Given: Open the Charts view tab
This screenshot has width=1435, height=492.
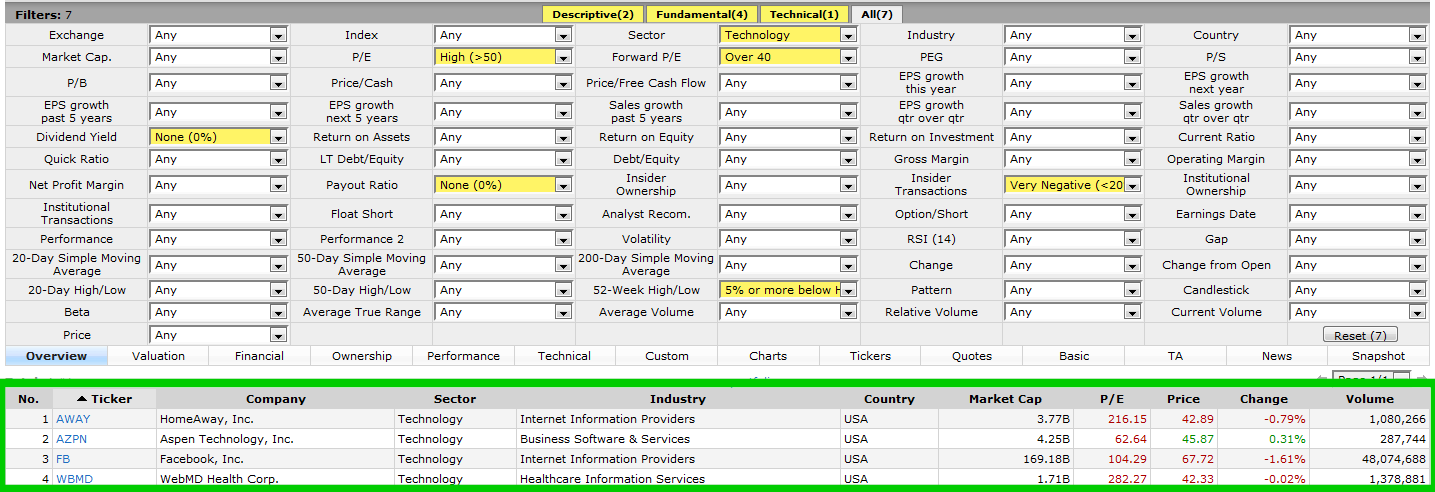Looking at the screenshot, I should [x=768, y=356].
